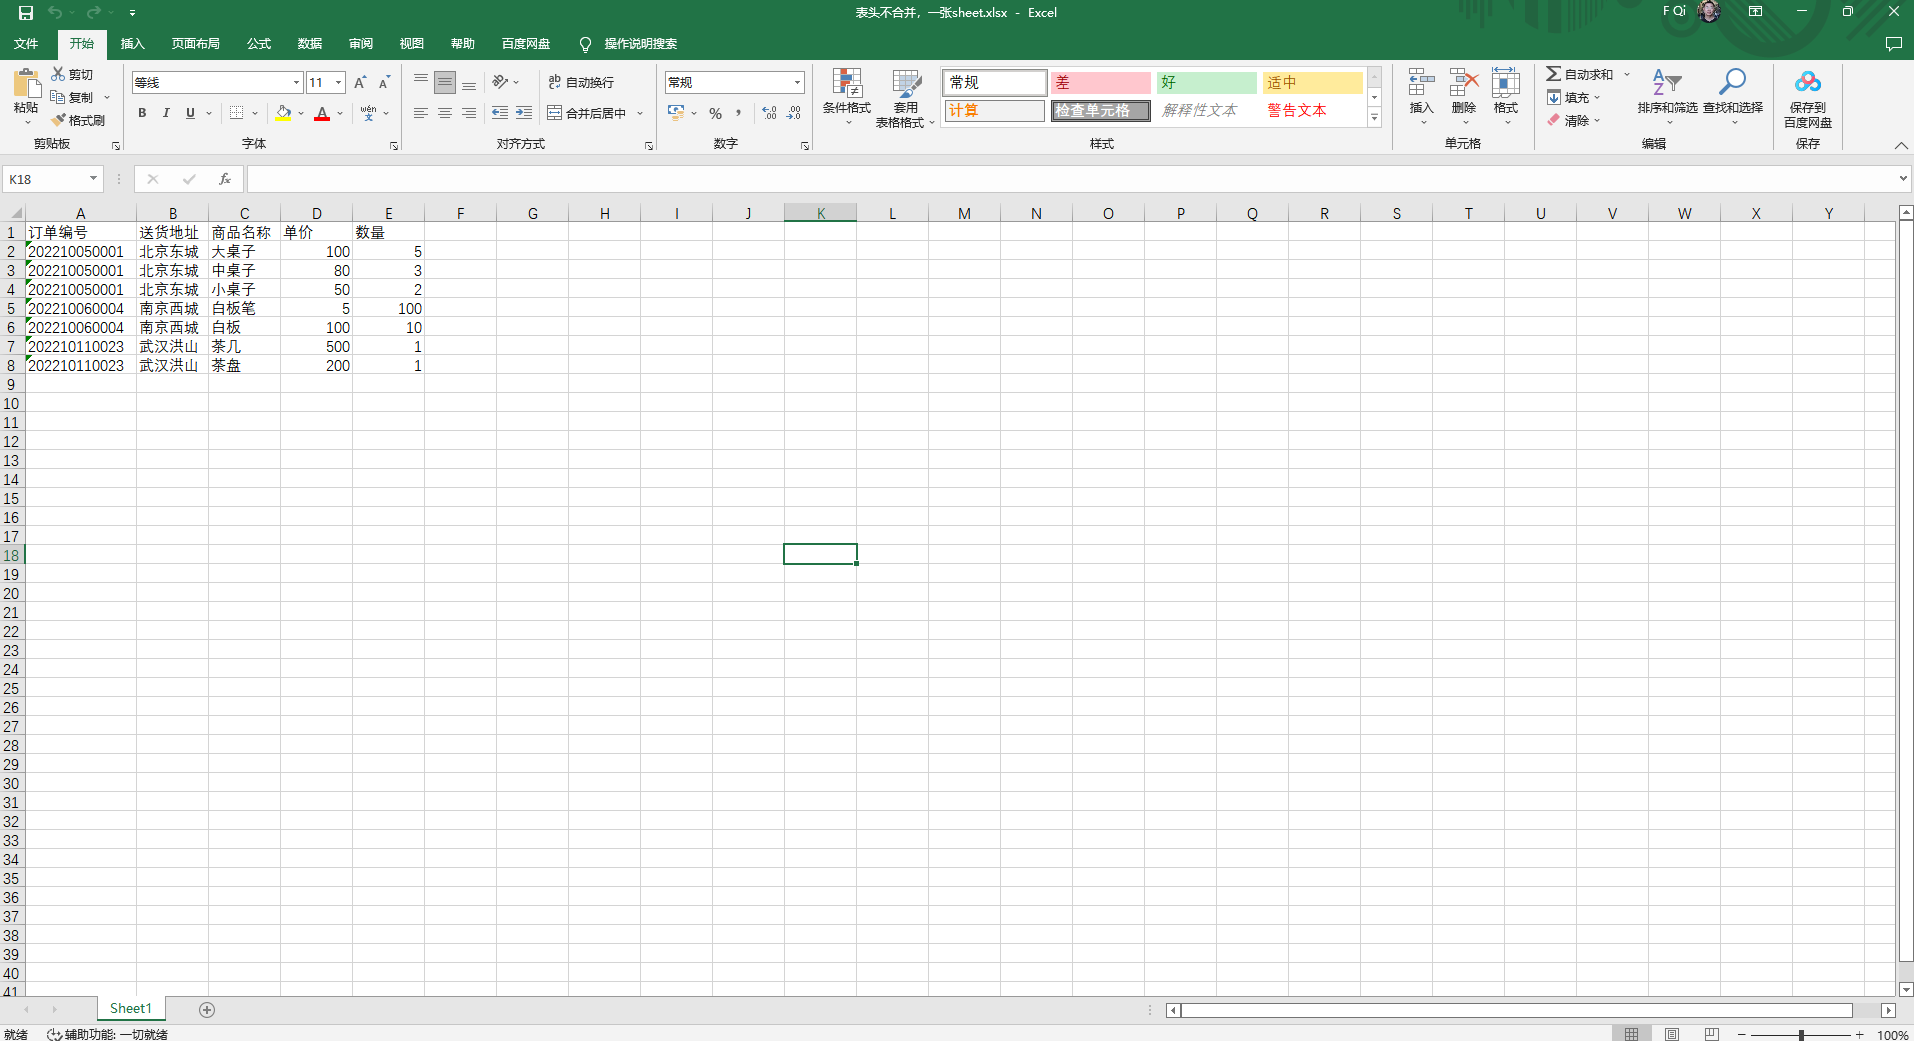Click Merge and Center (合并后居中)

pyautogui.click(x=587, y=113)
